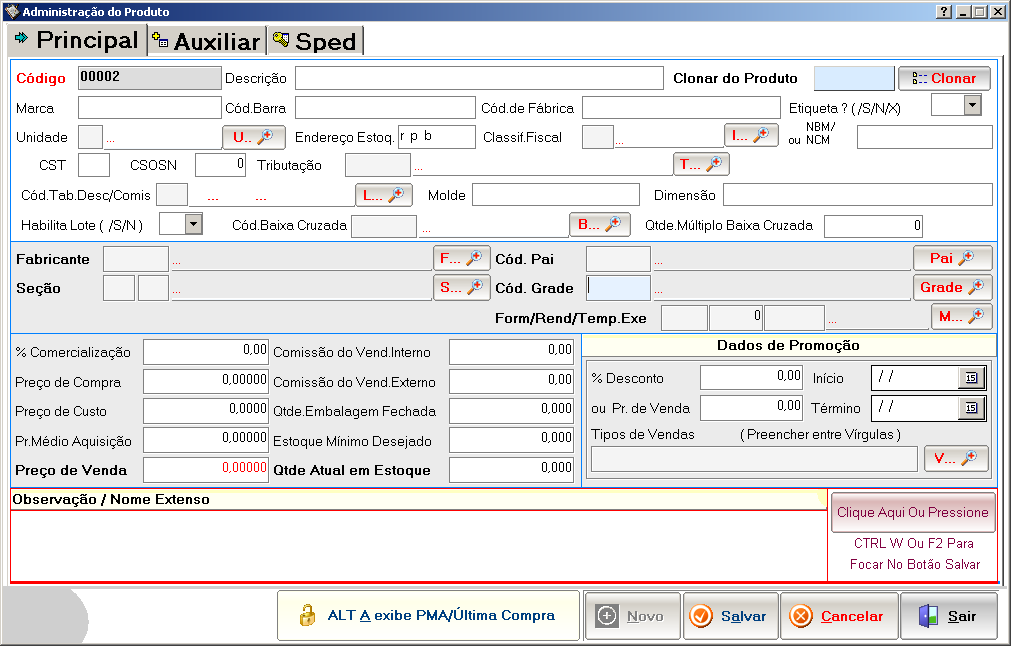This screenshot has width=1011, height=646.
Task: Click the Seção lookup magnifier button
Action: (462, 288)
